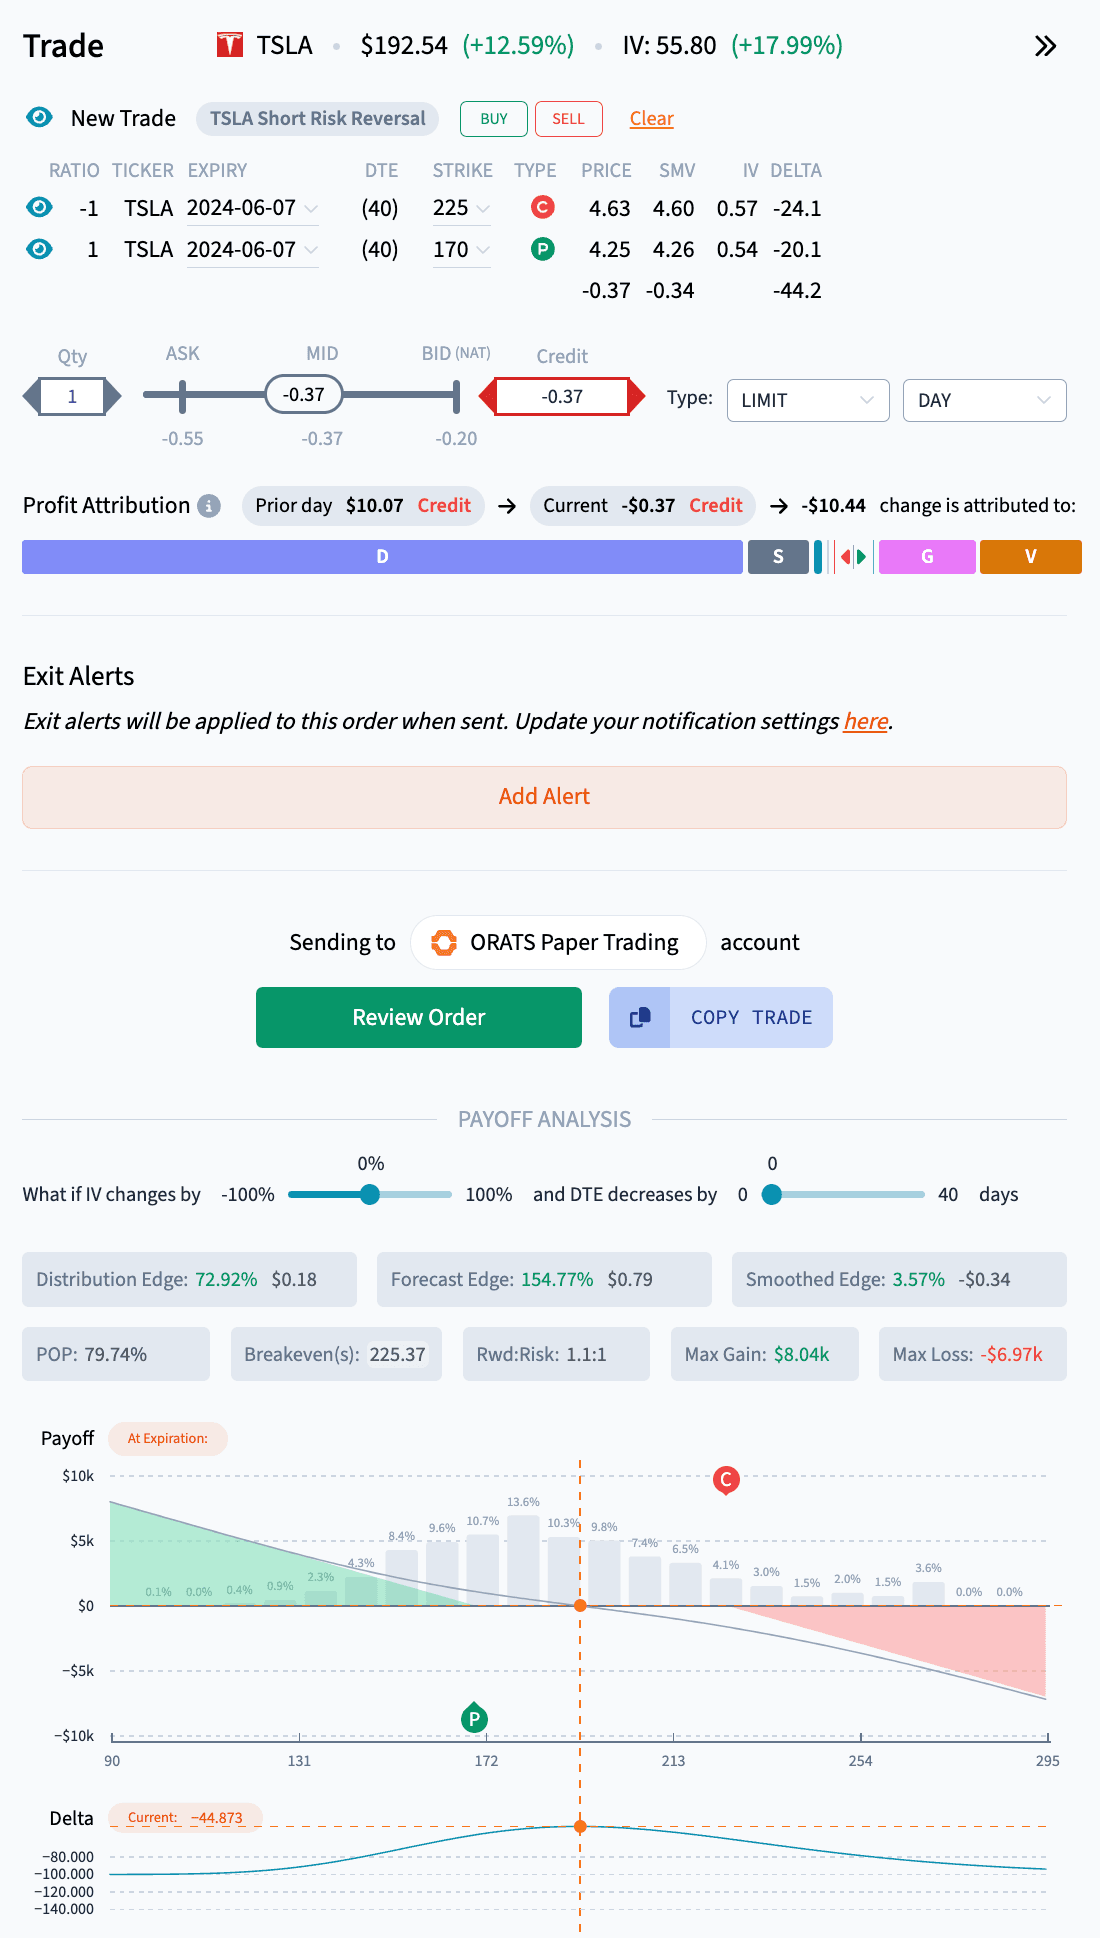1100x1938 pixels.
Task: Click the S attribution bar segment
Action: coord(778,557)
